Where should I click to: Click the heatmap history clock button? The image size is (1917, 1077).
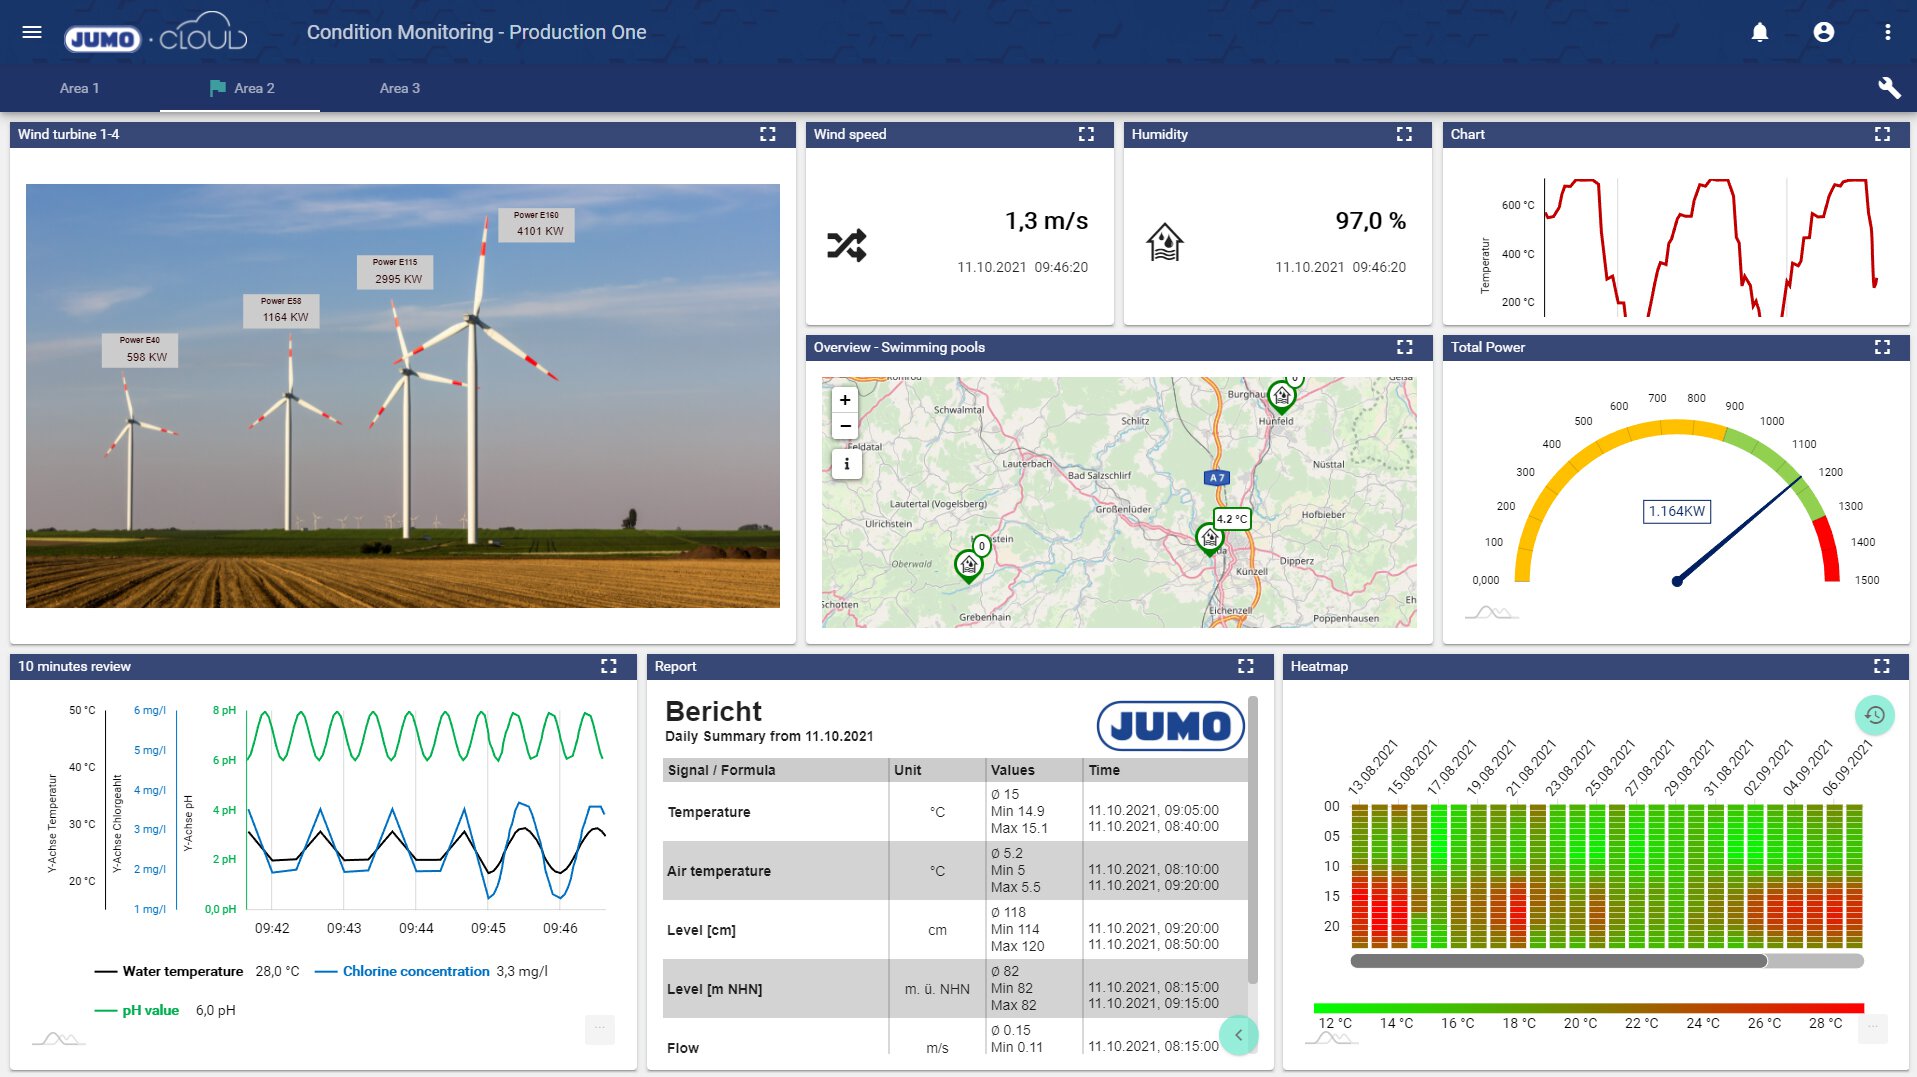point(1874,715)
